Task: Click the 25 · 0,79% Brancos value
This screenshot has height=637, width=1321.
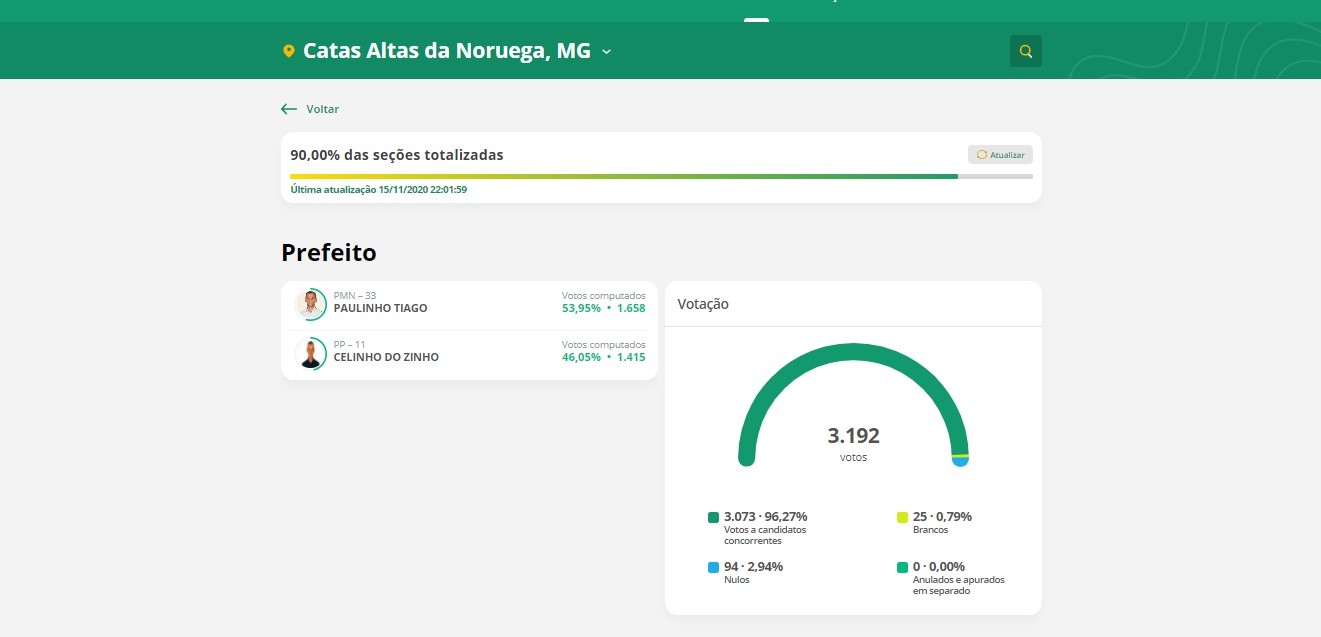Action: point(942,517)
